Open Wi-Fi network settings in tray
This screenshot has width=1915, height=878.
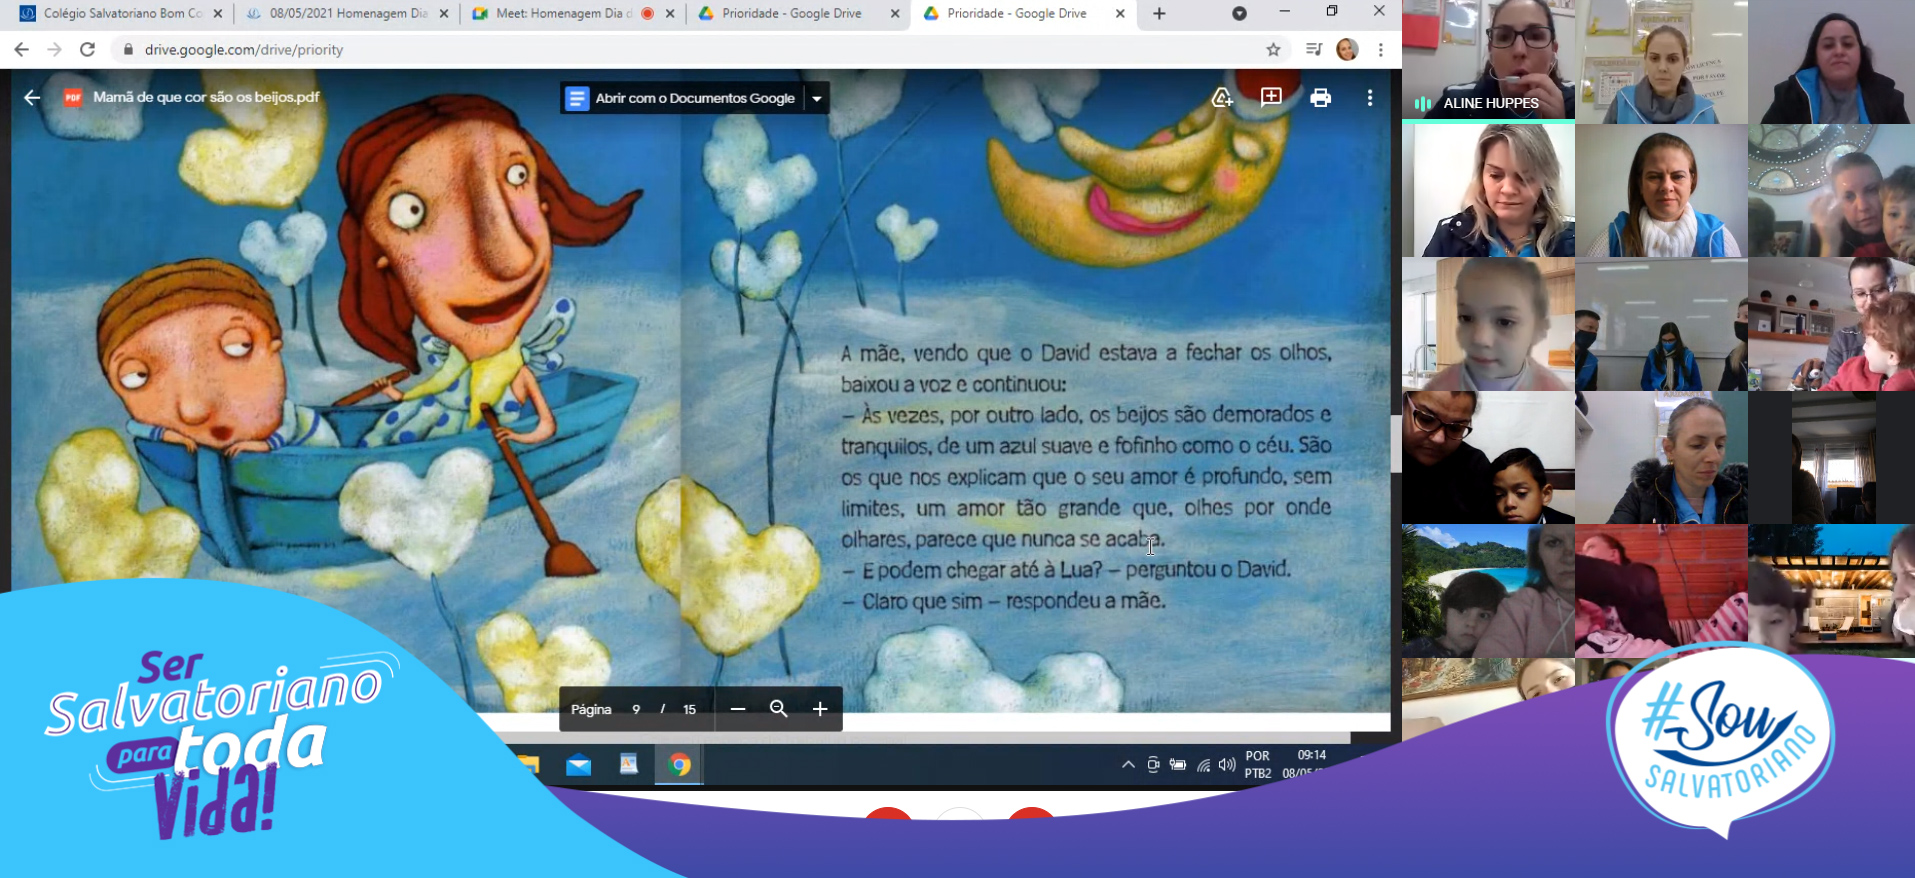click(x=1203, y=765)
